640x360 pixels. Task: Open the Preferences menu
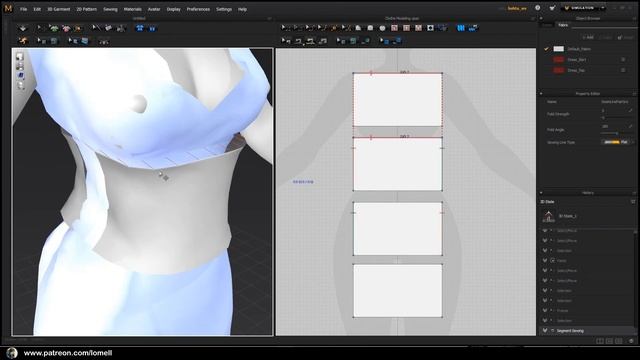(x=198, y=9)
